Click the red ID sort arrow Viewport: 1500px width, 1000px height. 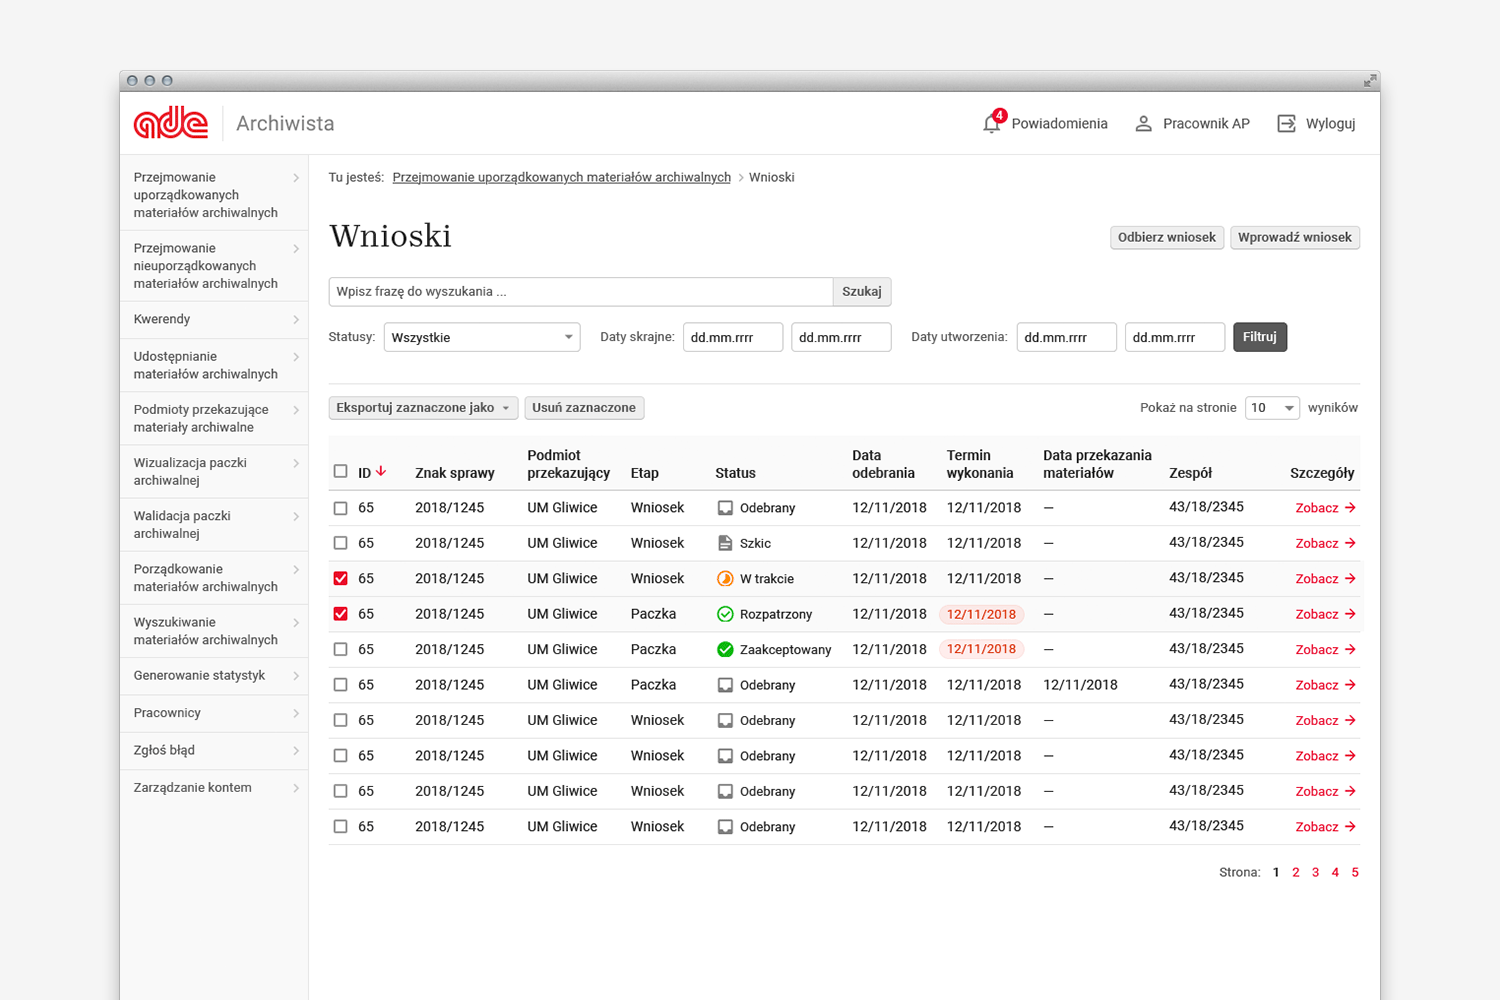[381, 471]
